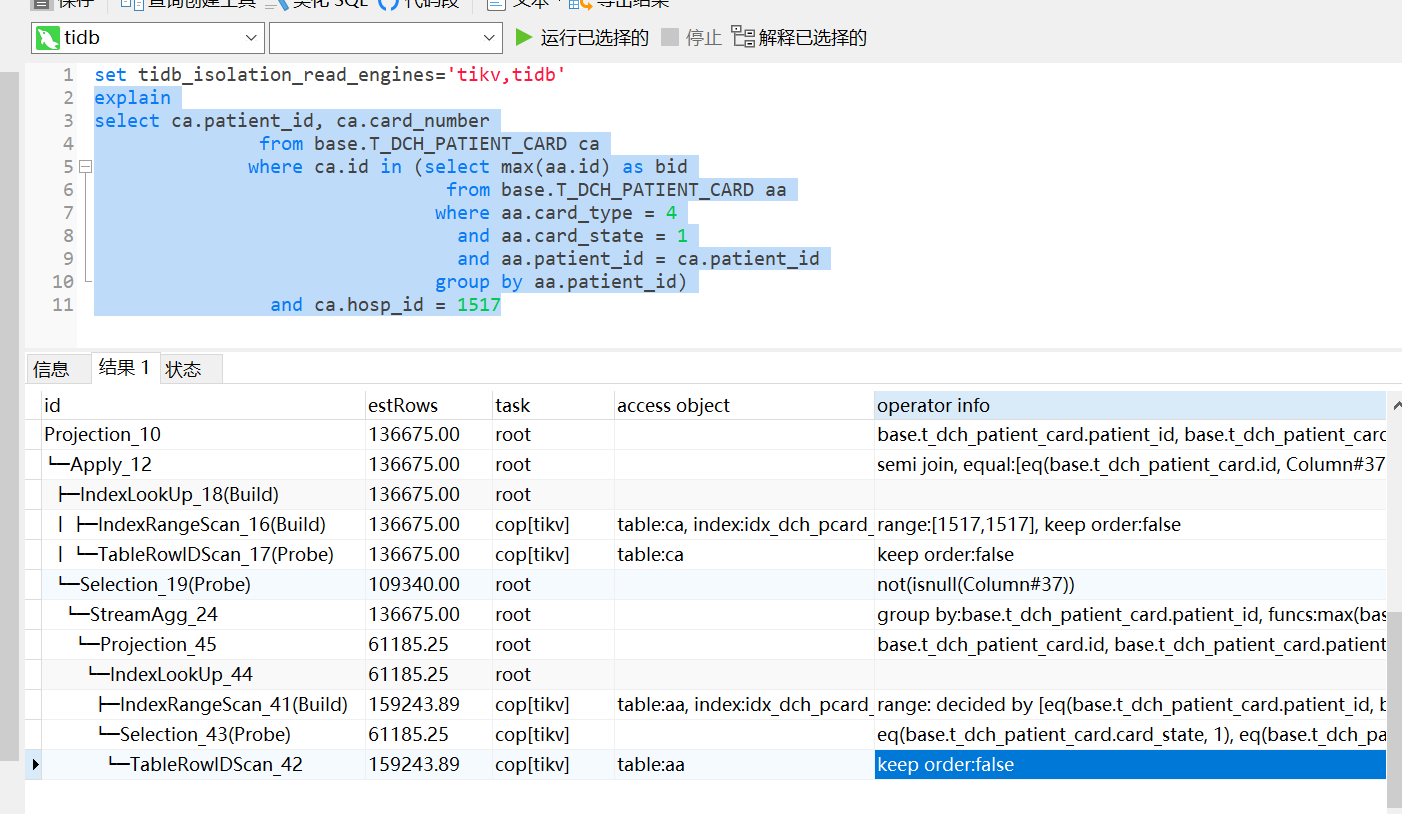Image resolution: width=1402 pixels, height=814 pixels.
Task: Click root task in StreamAgg_24 row
Action: [x=553, y=614]
